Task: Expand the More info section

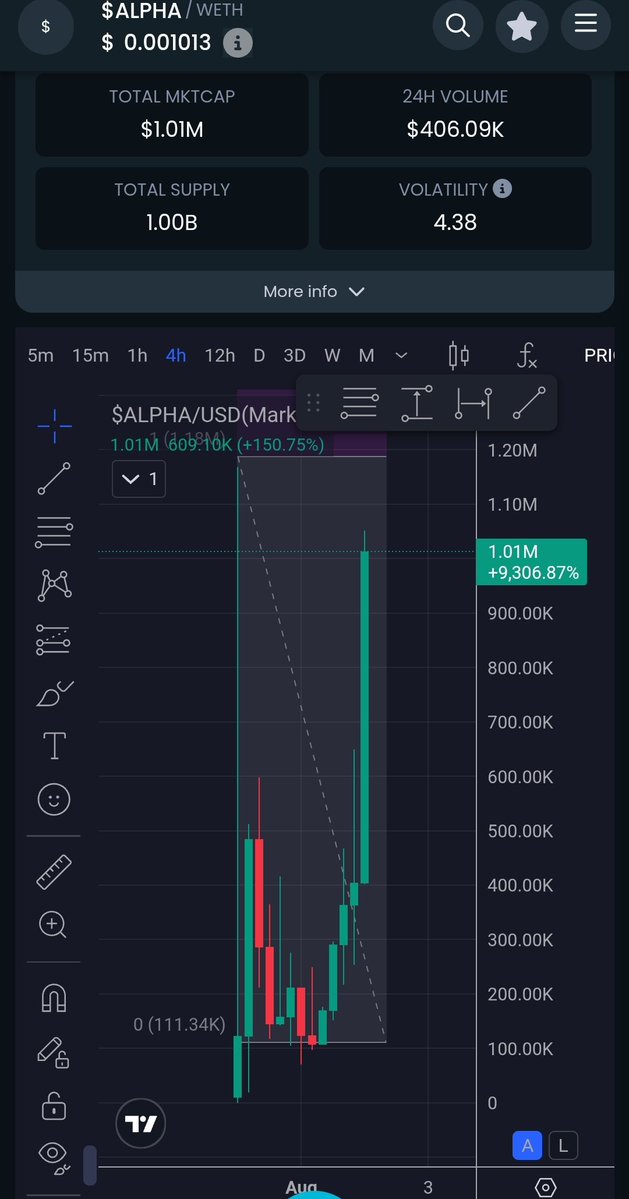Action: click(x=314, y=291)
